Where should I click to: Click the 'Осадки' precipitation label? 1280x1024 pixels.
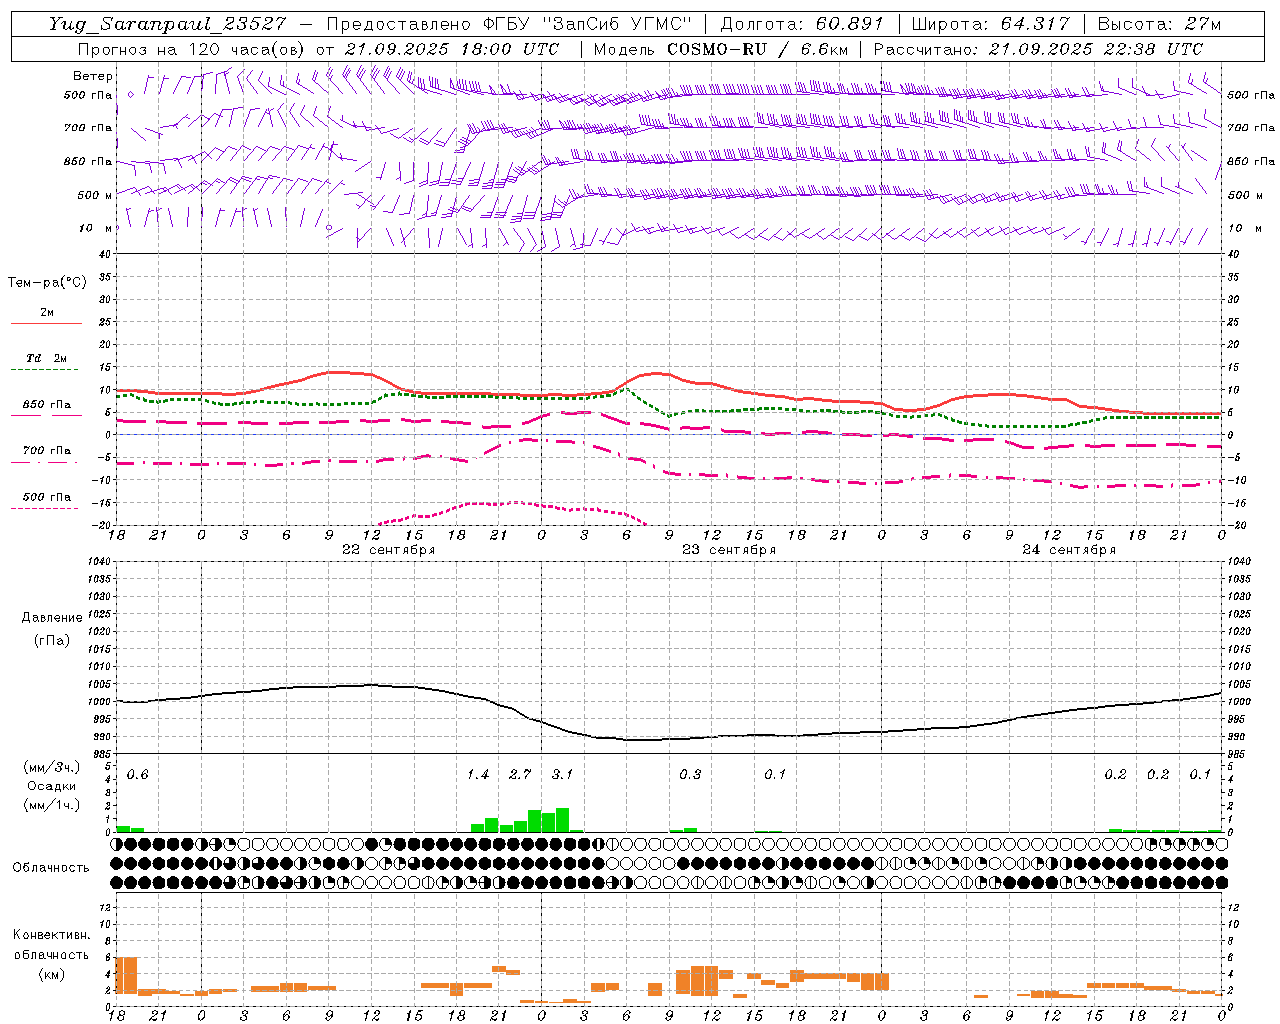[52, 786]
